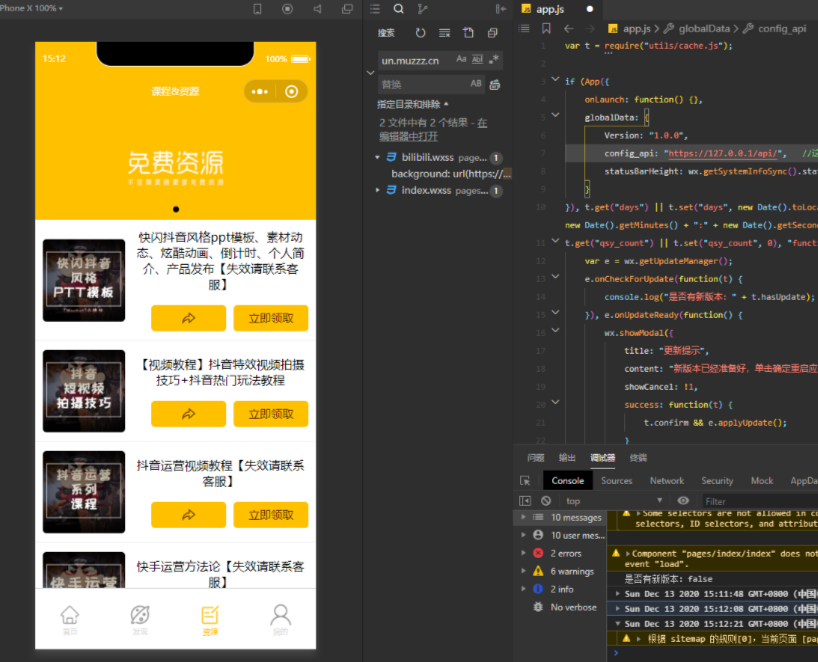The height and width of the screenshot is (662, 818).
Task: Toggle the editor bookmark icon
Action: coord(546,29)
